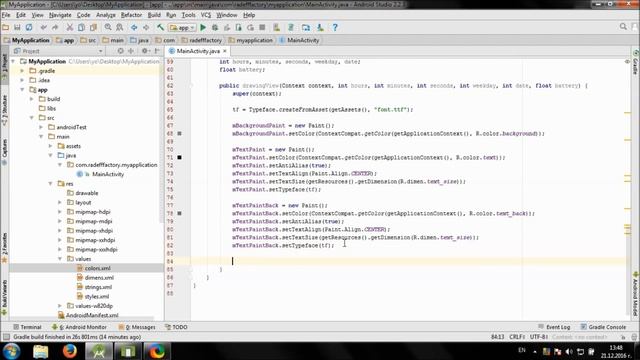
Task: Select the MainActivity.java editor tab
Action: point(198,51)
